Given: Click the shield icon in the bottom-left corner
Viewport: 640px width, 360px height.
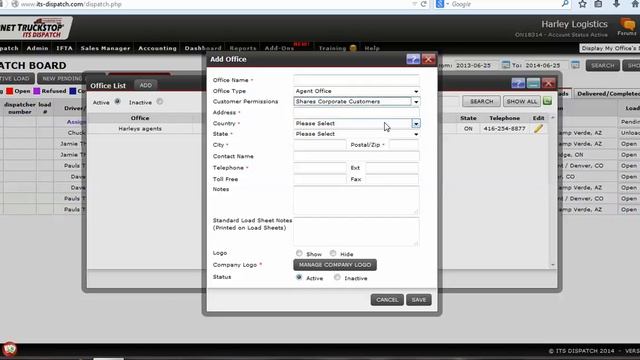Looking at the screenshot, I should 9,349.
